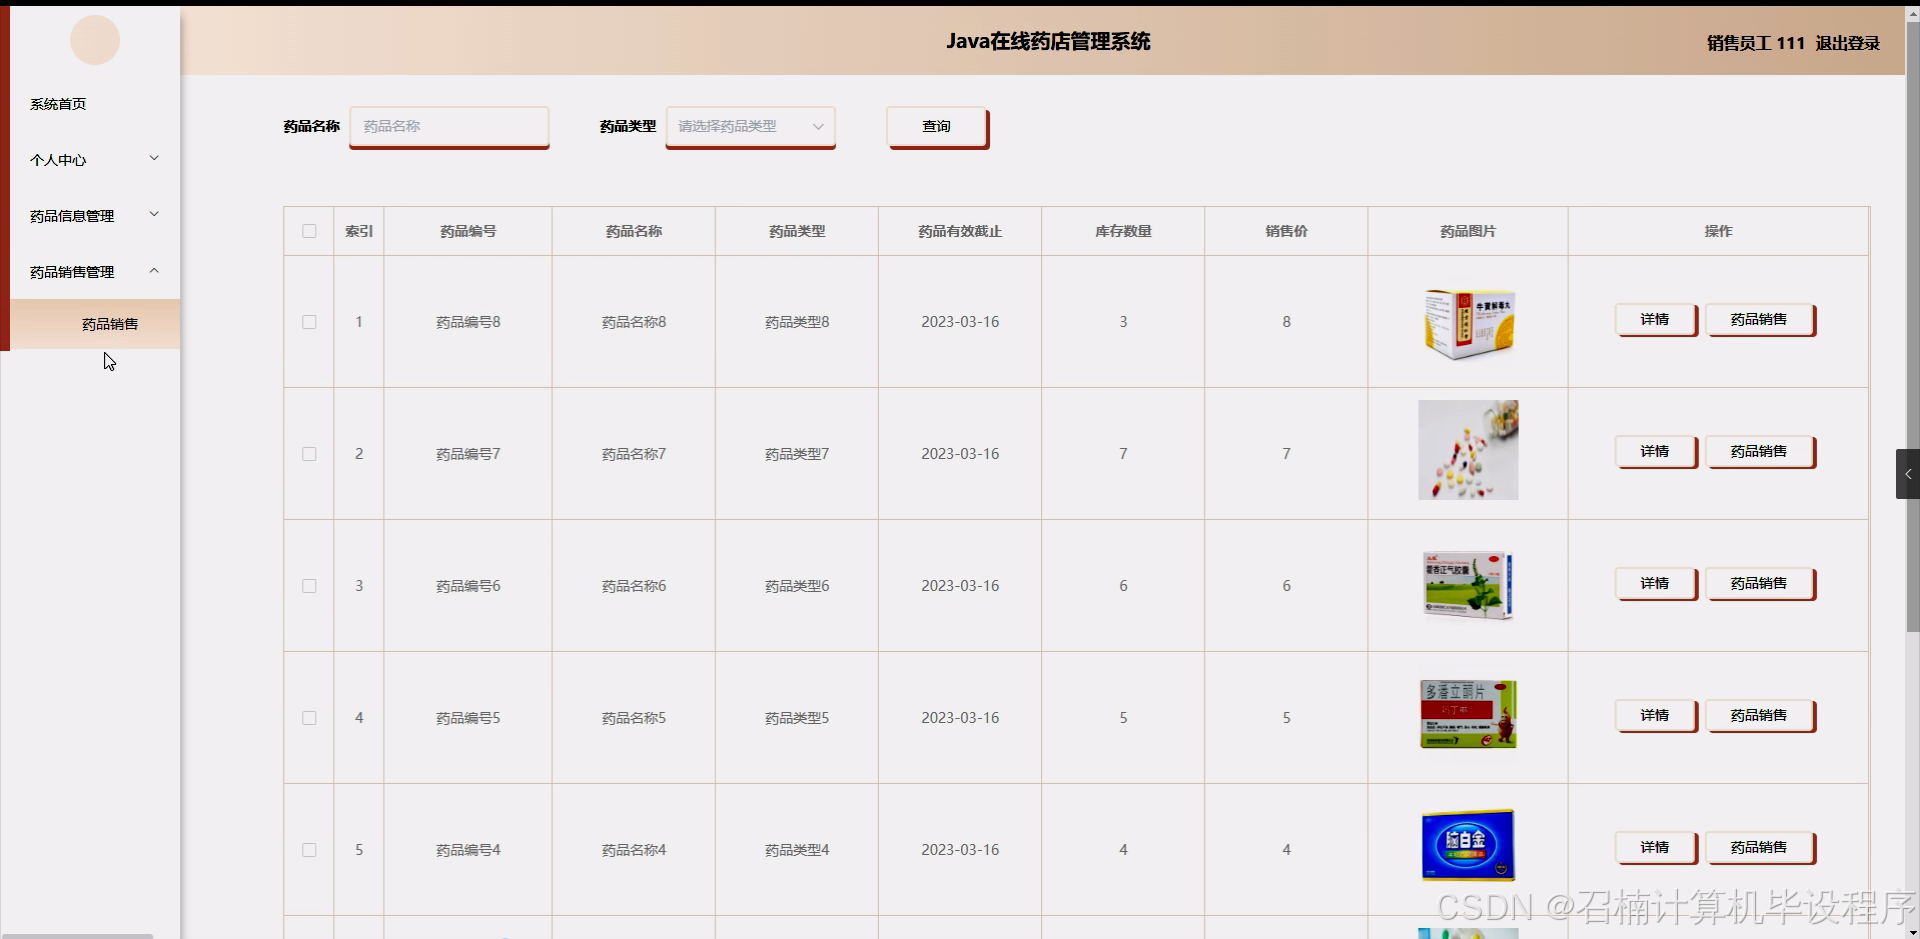Click the user avatar icon in sidebar
Image resolution: width=1920 pixels, height=939 pixels.
[94, 40]
